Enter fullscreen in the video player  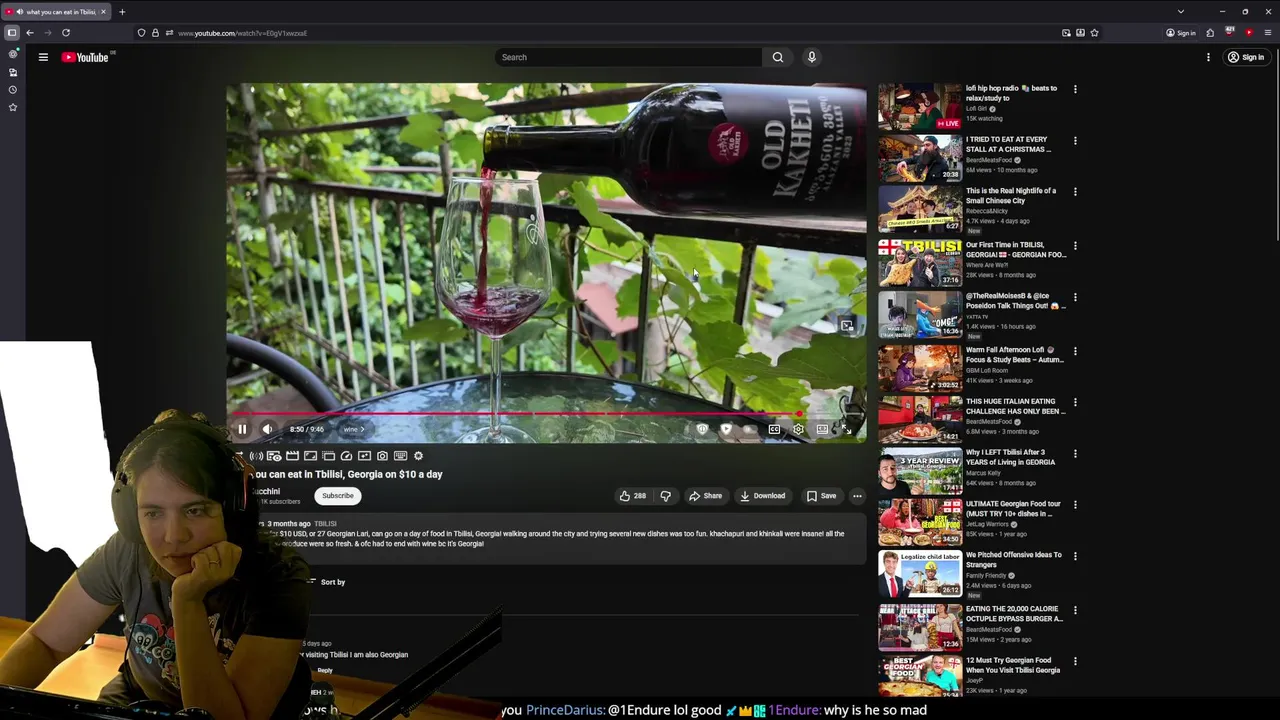click(846, 429)
